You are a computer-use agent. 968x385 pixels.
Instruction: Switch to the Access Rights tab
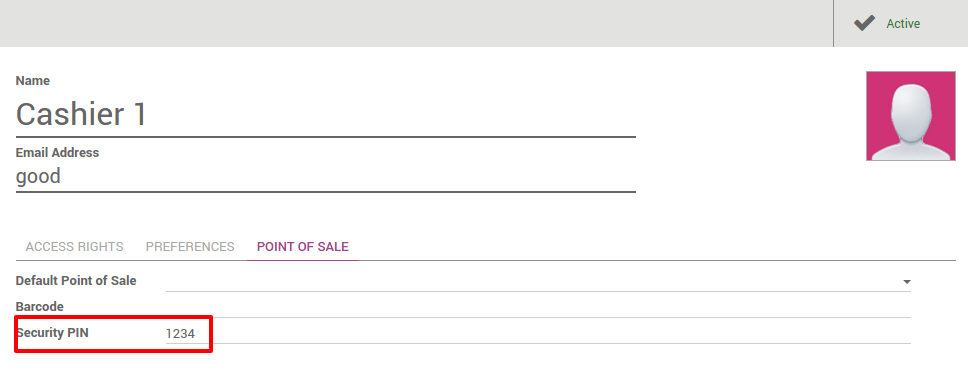coord(75,247)
